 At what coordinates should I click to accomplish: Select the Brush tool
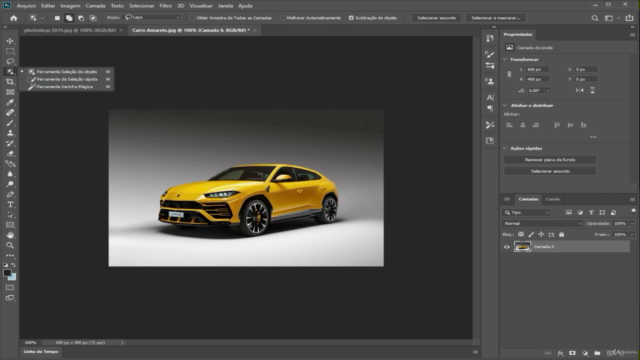10,123
